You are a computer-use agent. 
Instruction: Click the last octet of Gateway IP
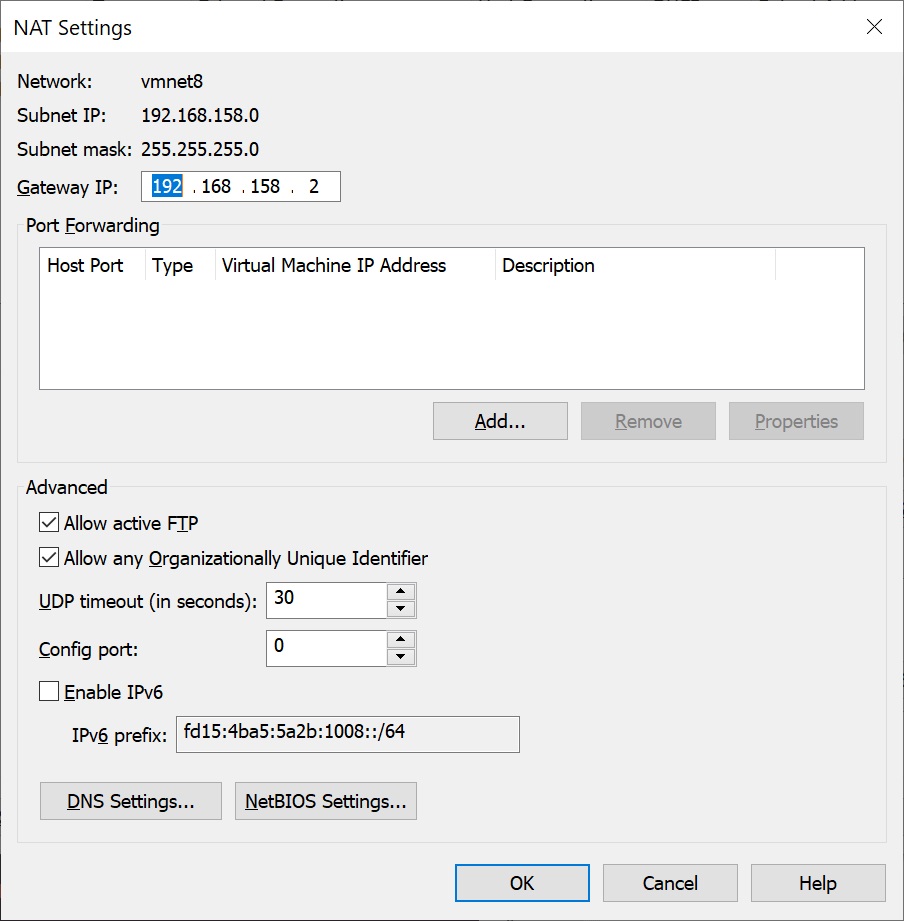pos(314,187)
